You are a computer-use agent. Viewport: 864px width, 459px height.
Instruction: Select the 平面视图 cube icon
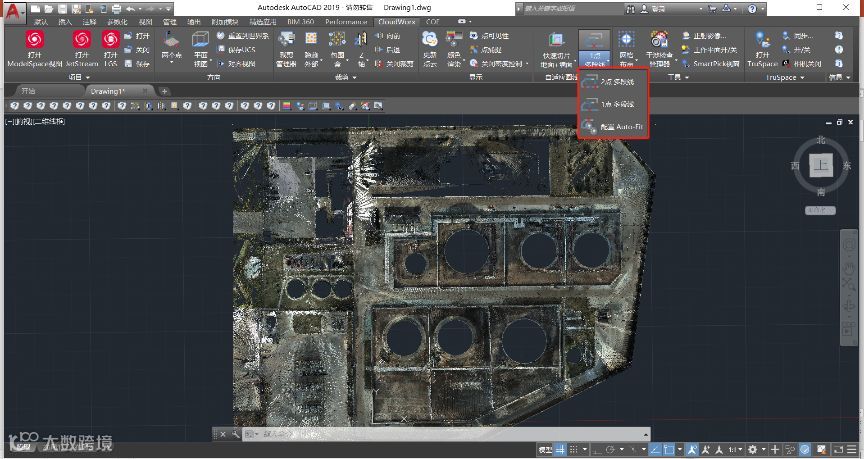point(200,42)
